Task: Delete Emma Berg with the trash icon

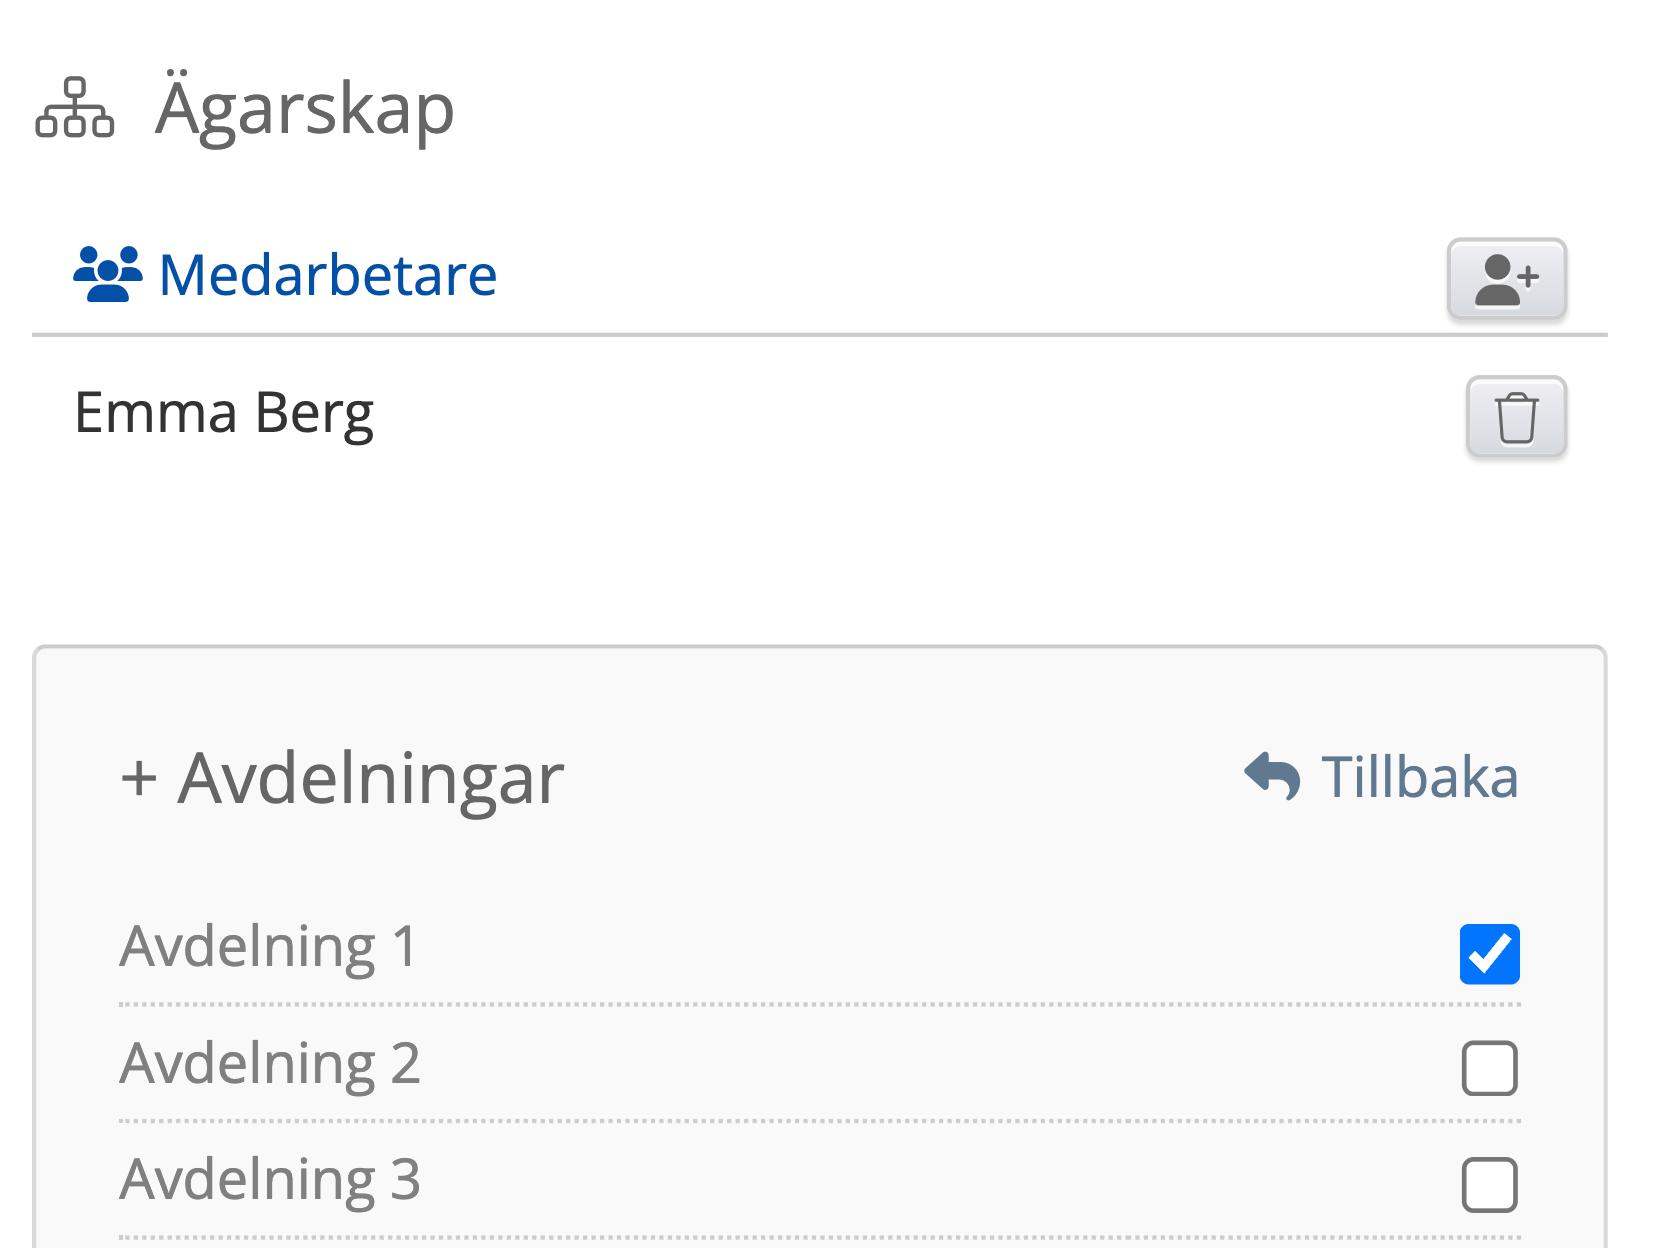Action: (x=1515, y=417)
